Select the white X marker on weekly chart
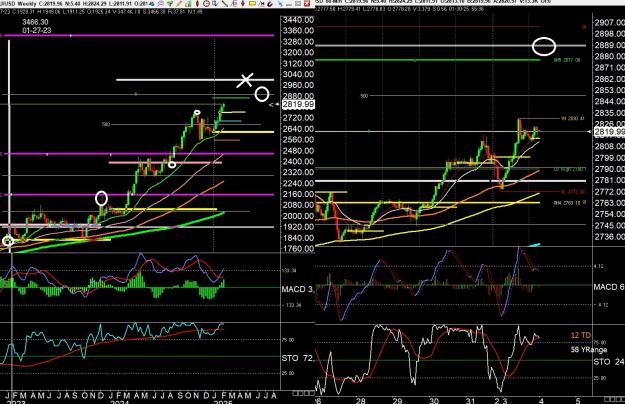 245,80
